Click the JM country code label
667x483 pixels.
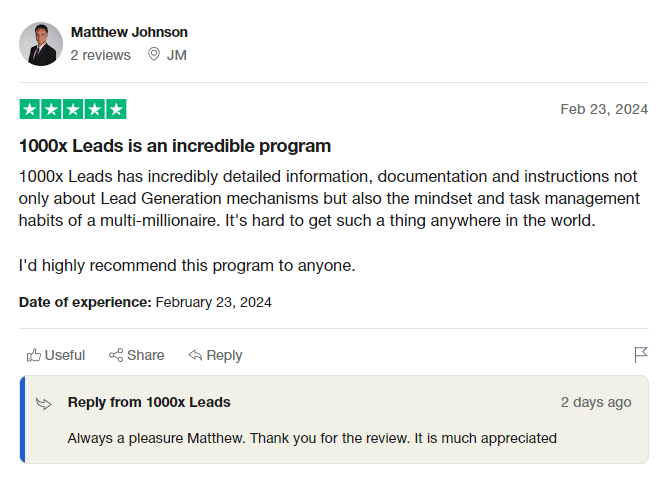tap(176, 55)
